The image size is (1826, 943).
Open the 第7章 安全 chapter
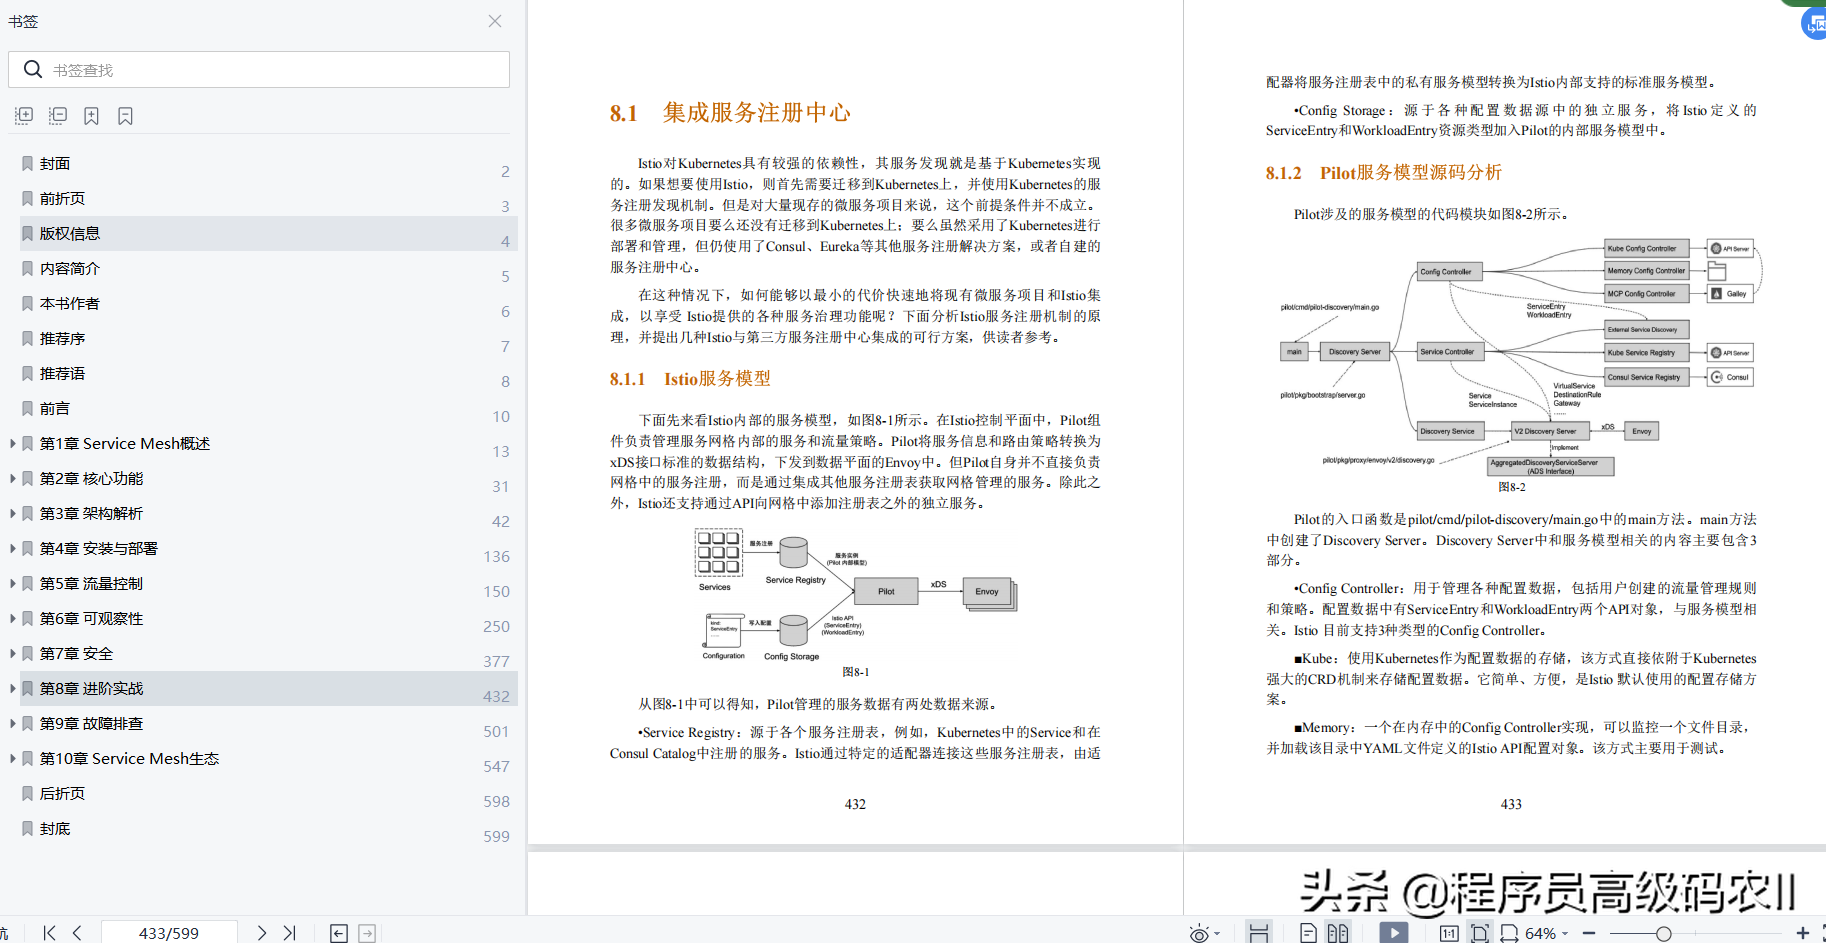click(x=77, y=653)
